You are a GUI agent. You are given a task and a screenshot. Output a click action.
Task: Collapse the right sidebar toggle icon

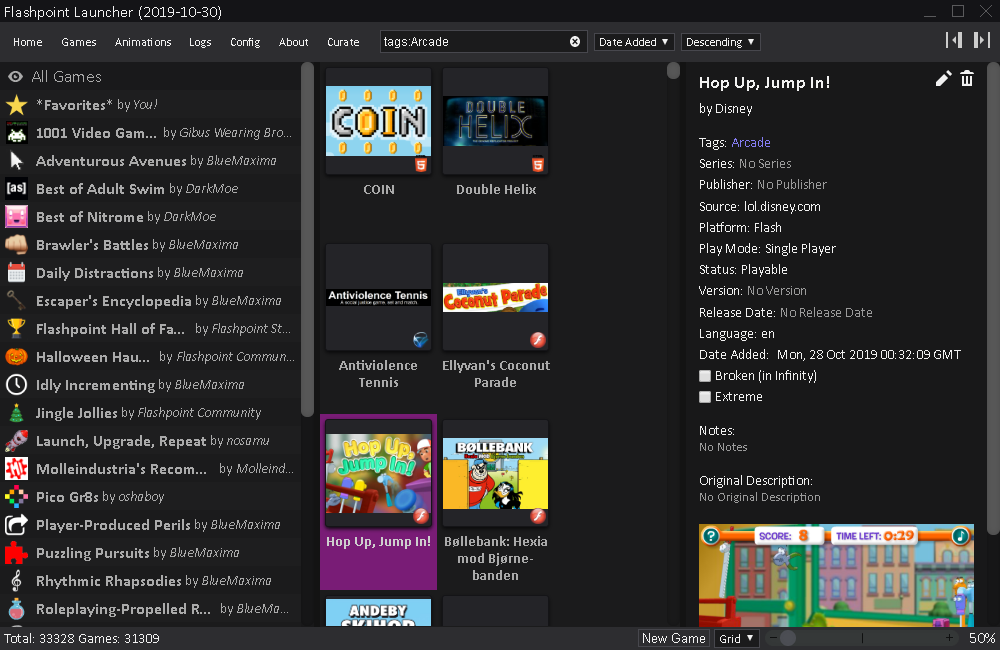click(x=981, y=40)
